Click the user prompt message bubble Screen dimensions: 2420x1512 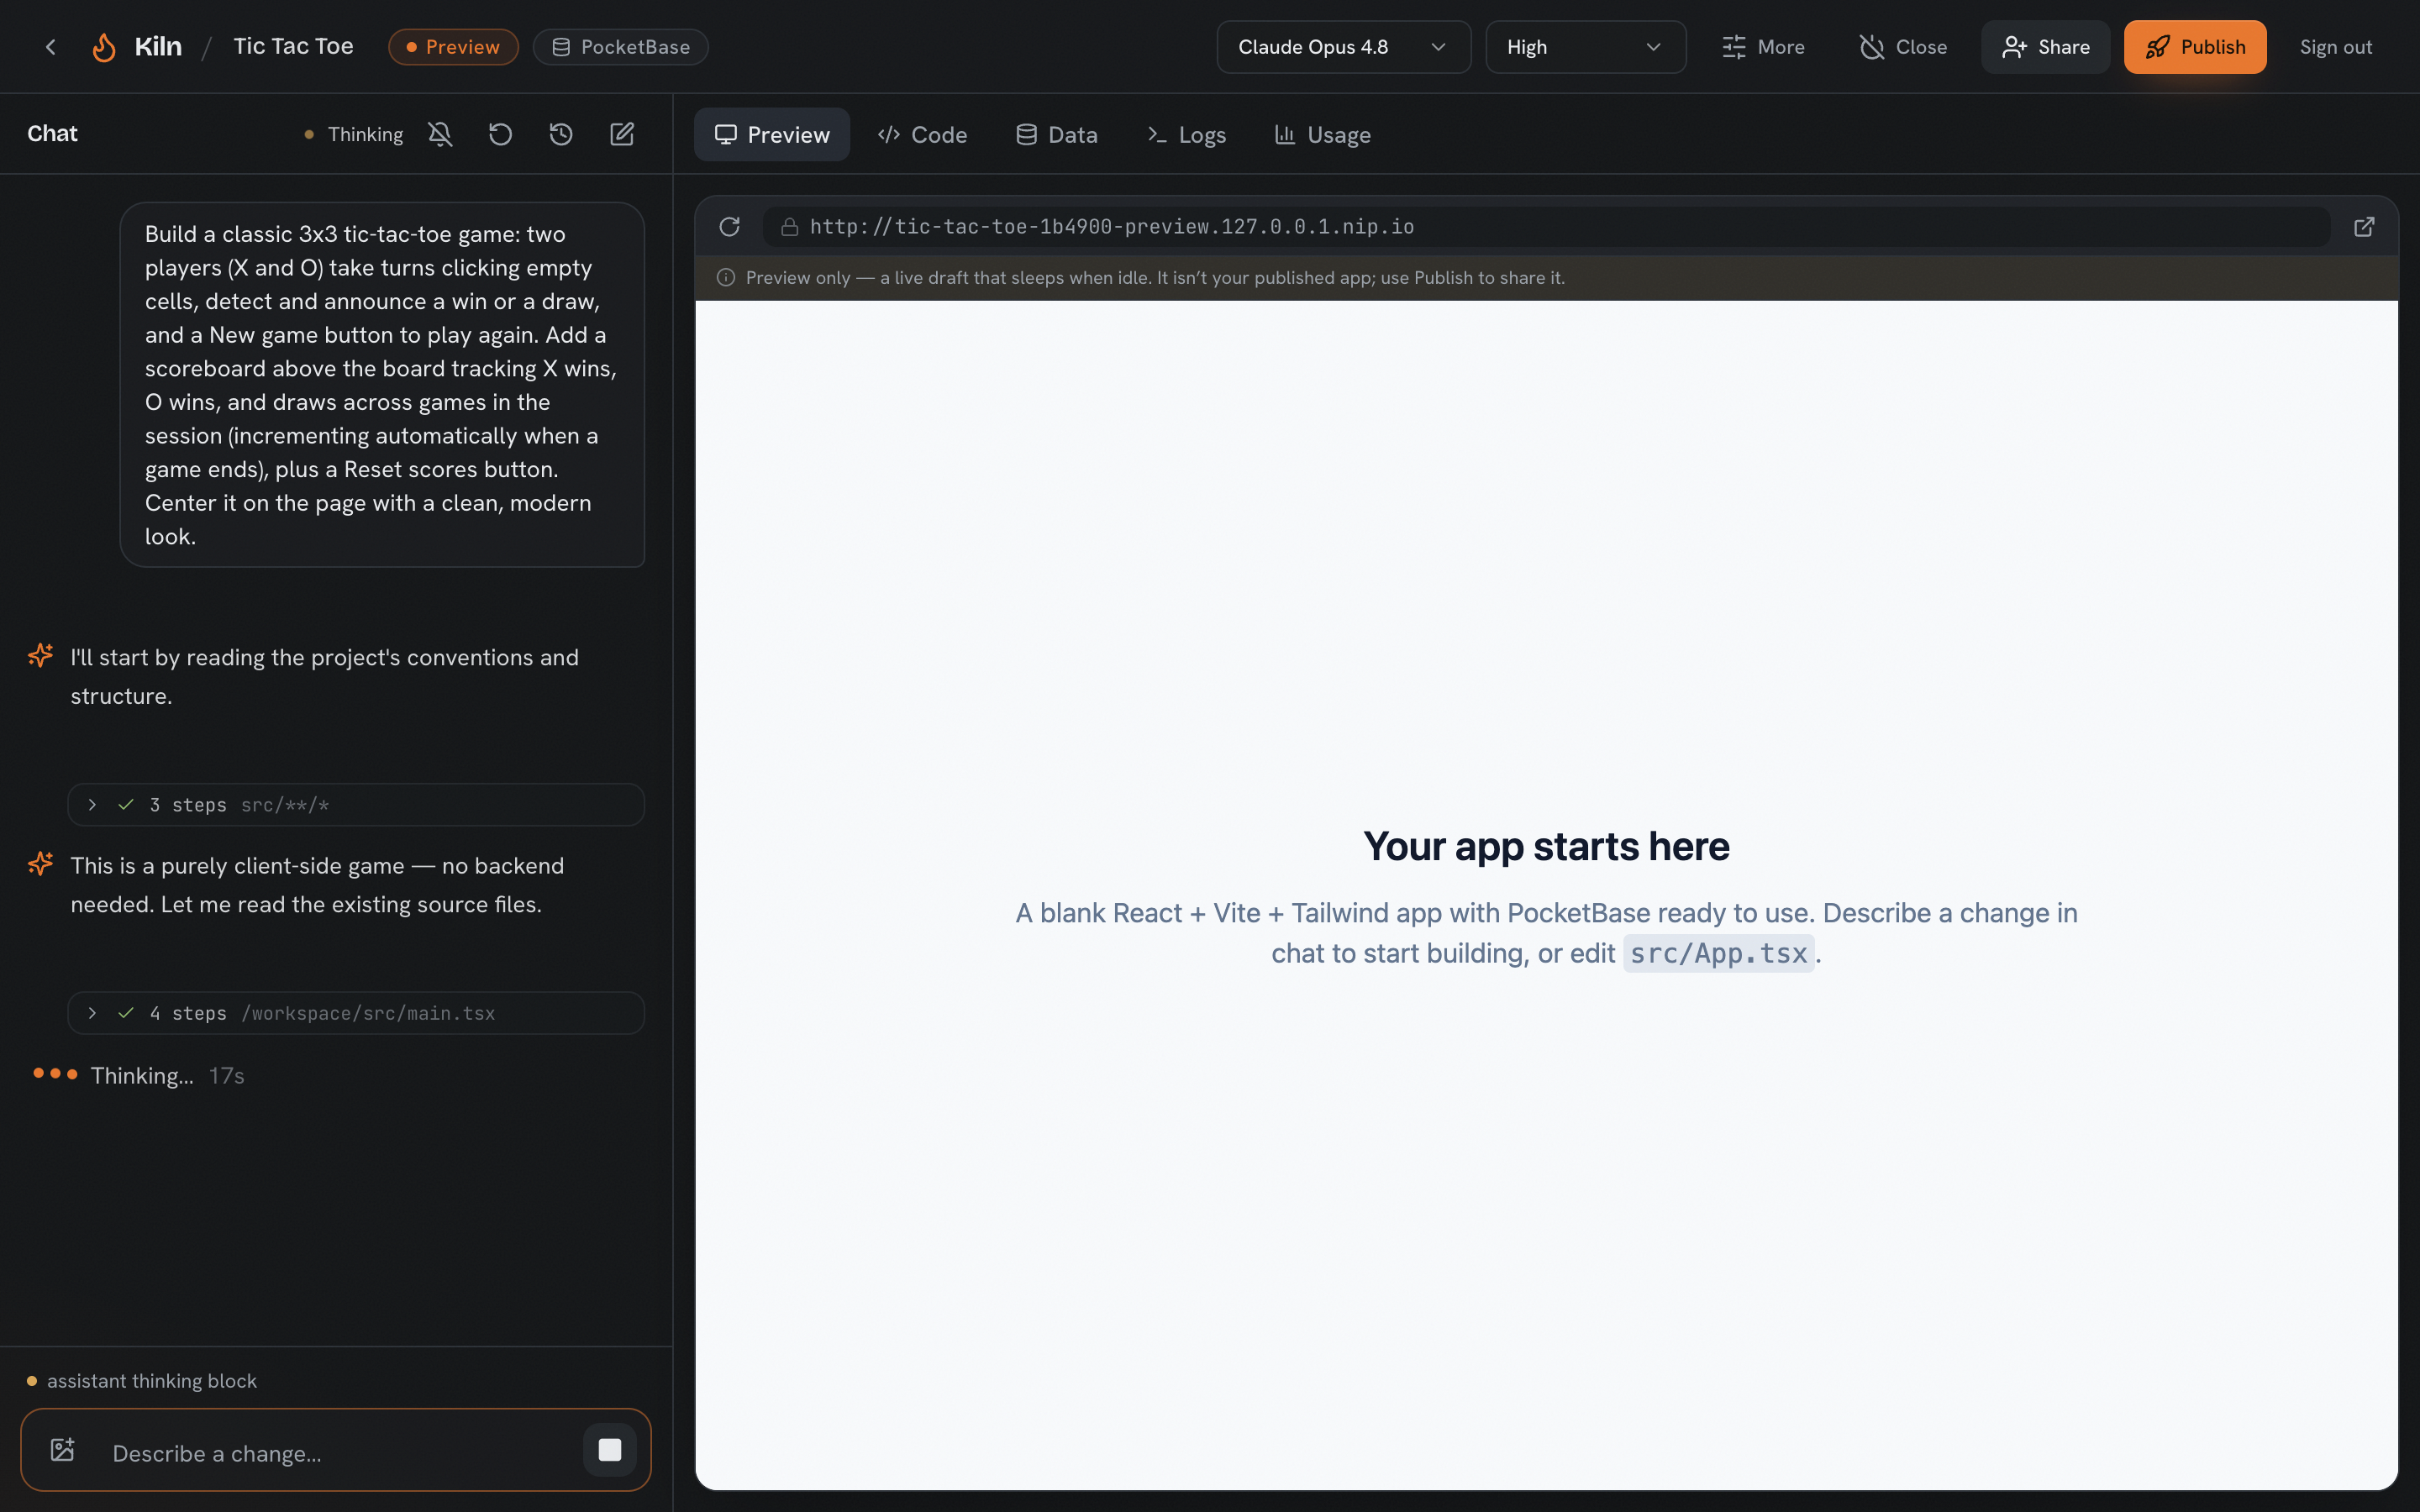click(x=382, y=385)
